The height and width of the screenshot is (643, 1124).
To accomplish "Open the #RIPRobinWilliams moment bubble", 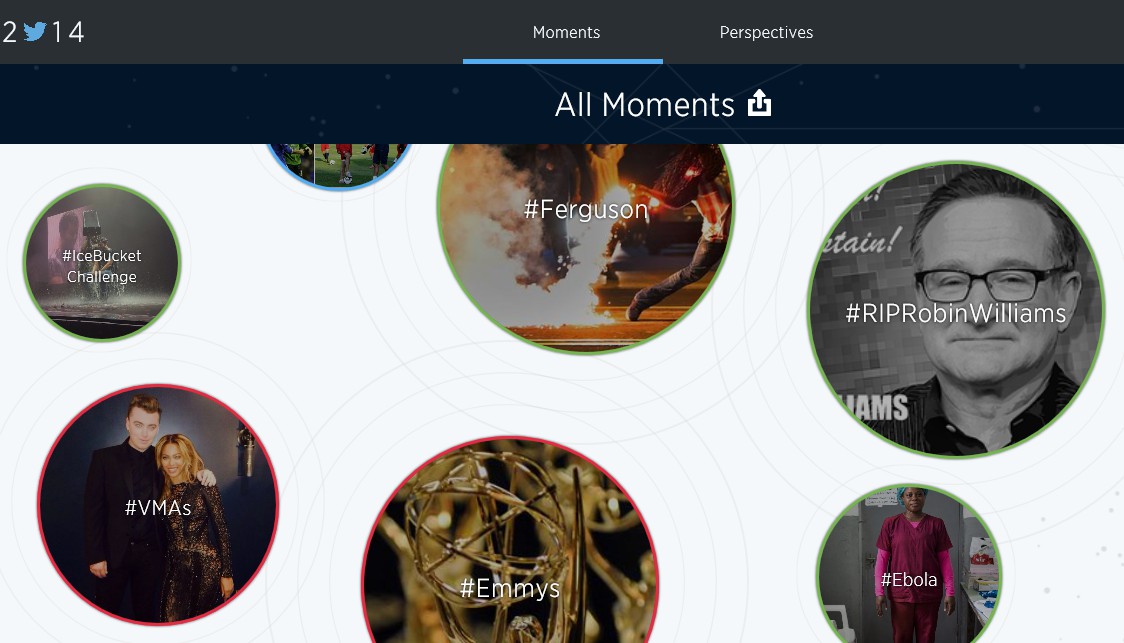I will click(956, 310).
